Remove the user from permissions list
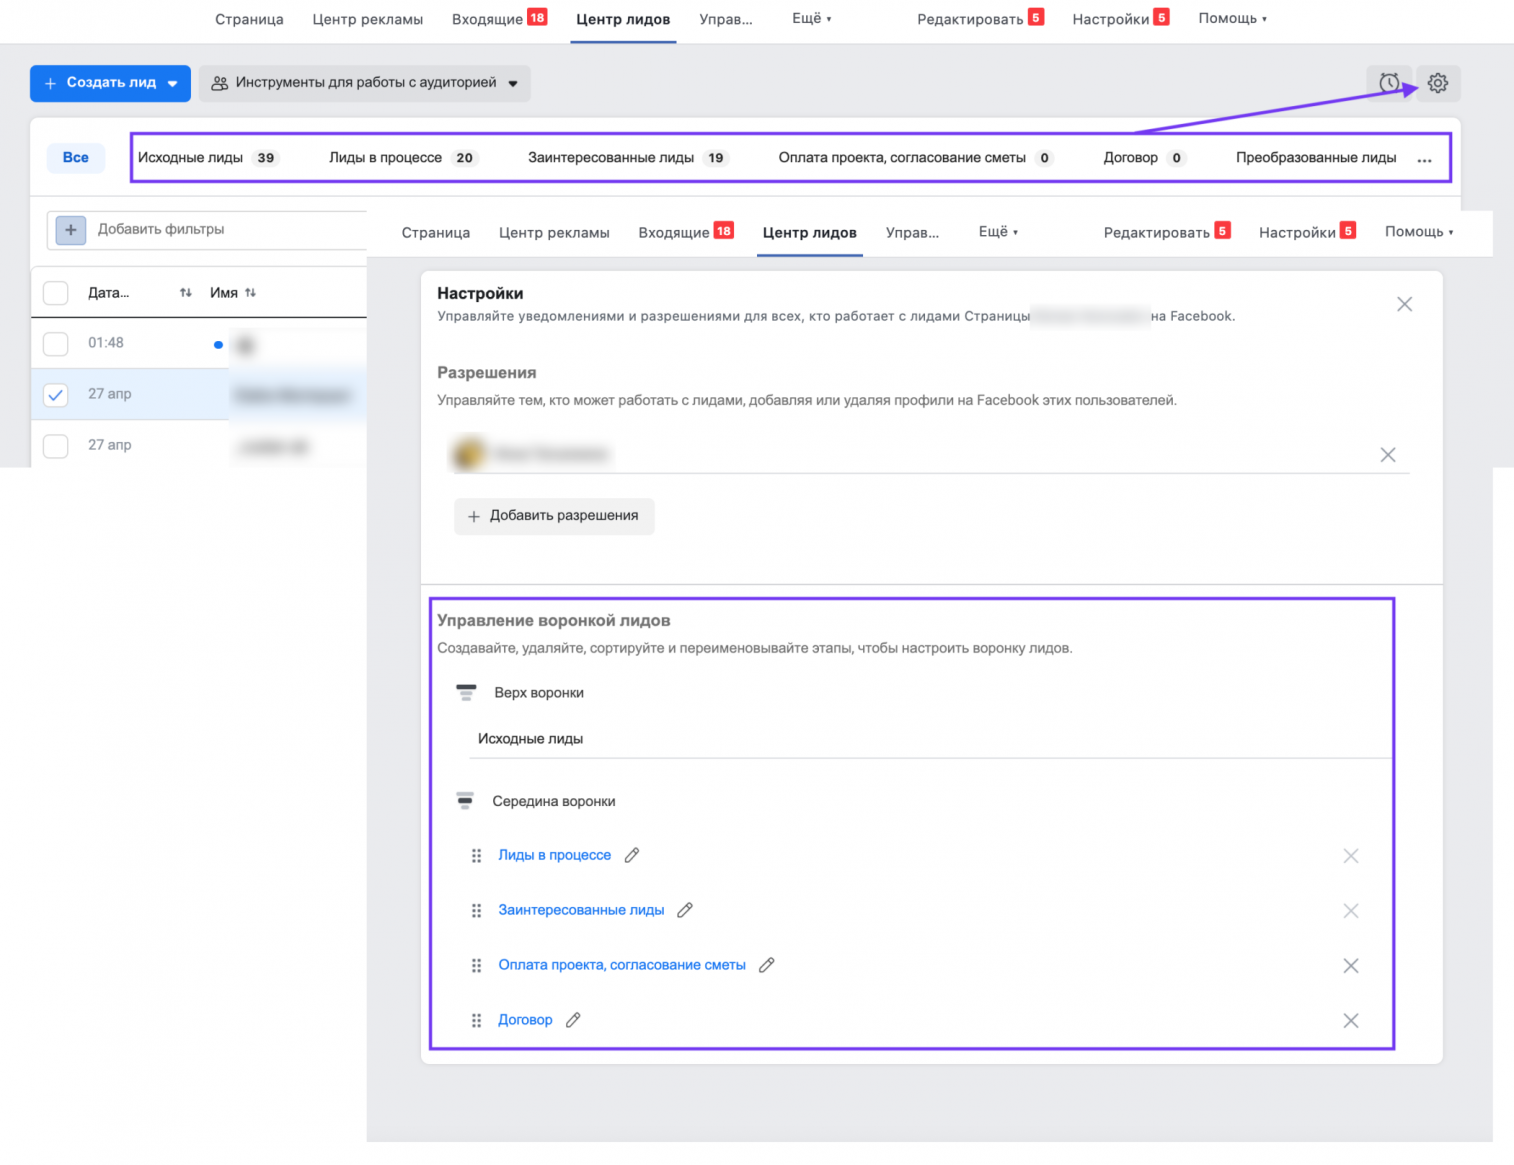Image resolution: width=1514 pixels, height=1165 pixels. tap(1388, 455)
